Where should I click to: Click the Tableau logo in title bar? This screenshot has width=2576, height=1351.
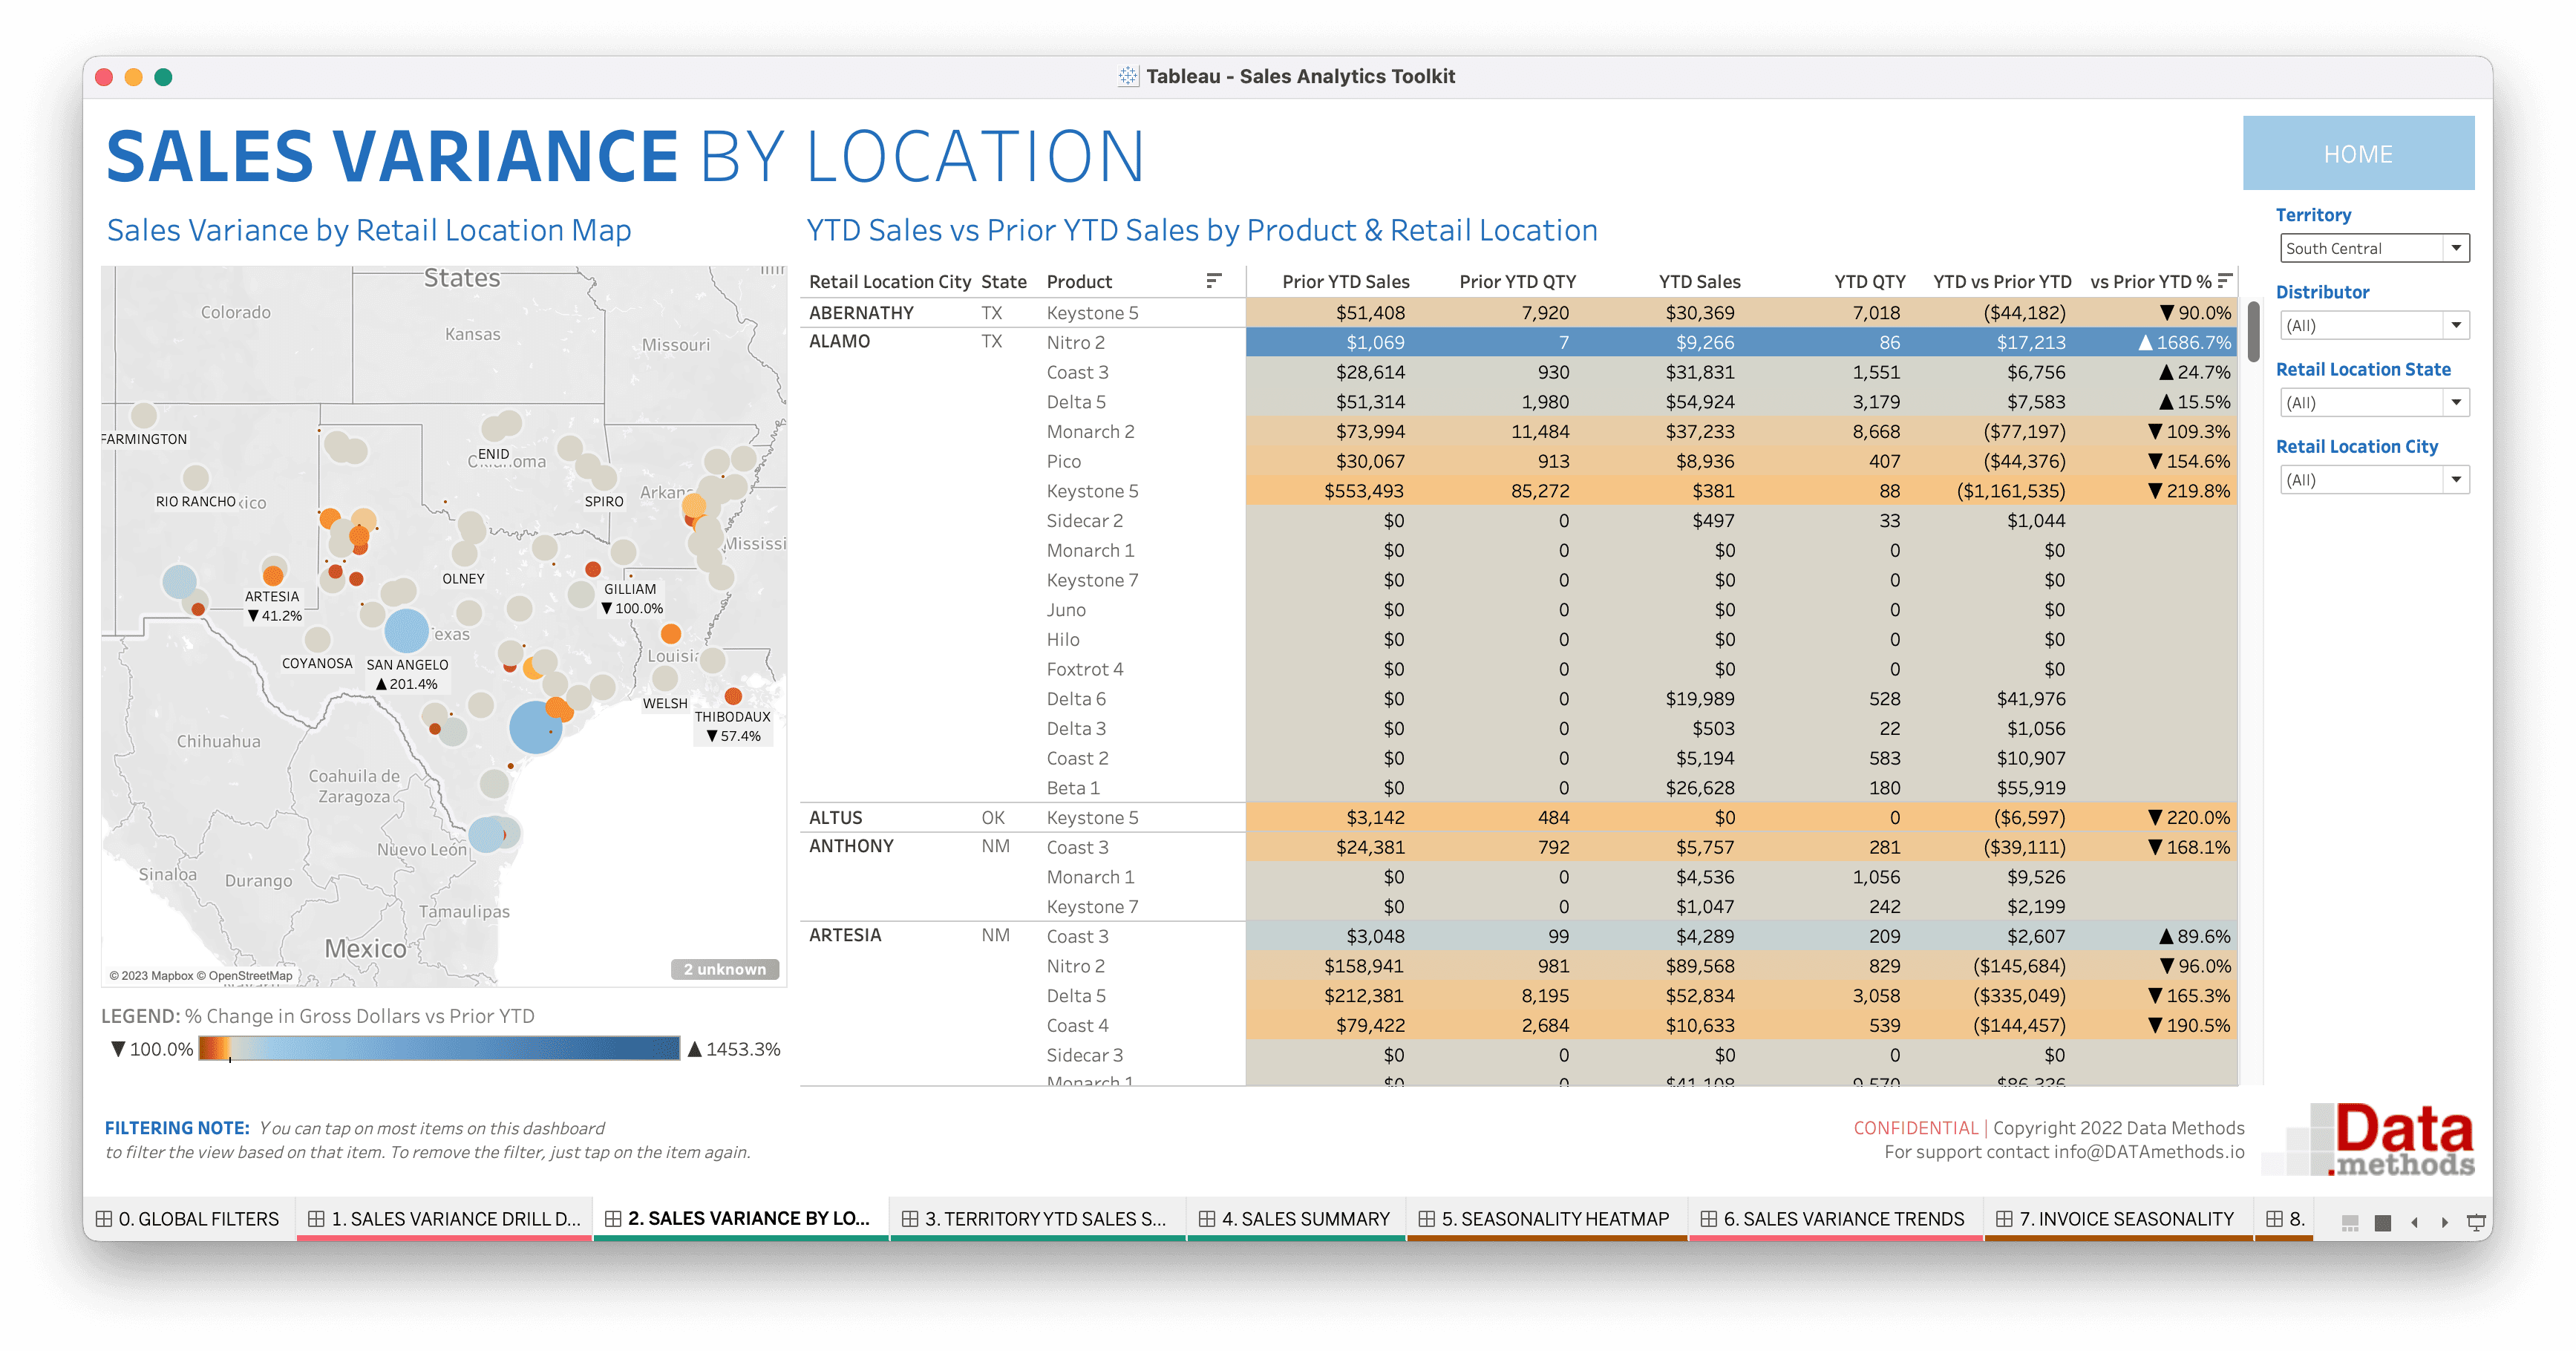[x=1128, y=76]
